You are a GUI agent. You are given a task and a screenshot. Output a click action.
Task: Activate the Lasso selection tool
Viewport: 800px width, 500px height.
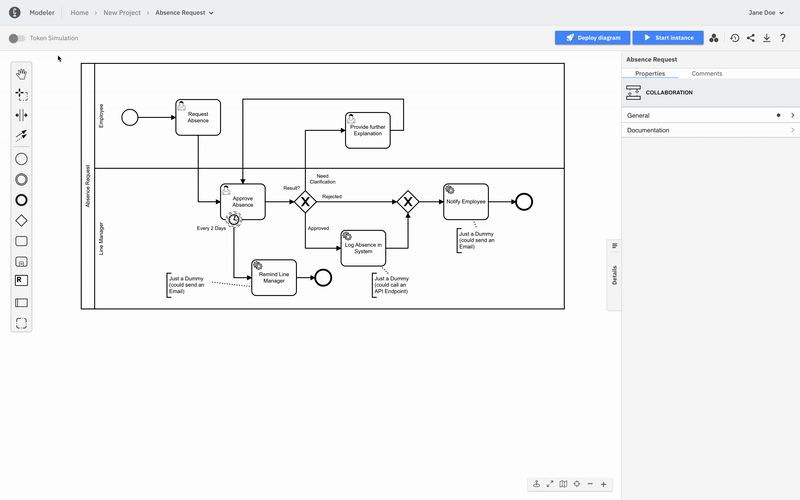[21, 94]
